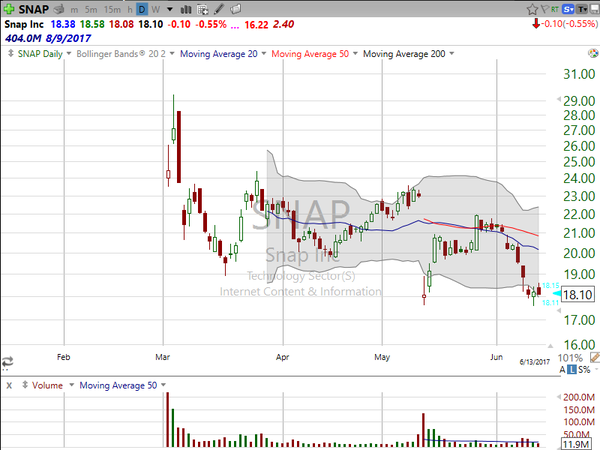Click the add indicator table-plus icon

coord(202,9)
